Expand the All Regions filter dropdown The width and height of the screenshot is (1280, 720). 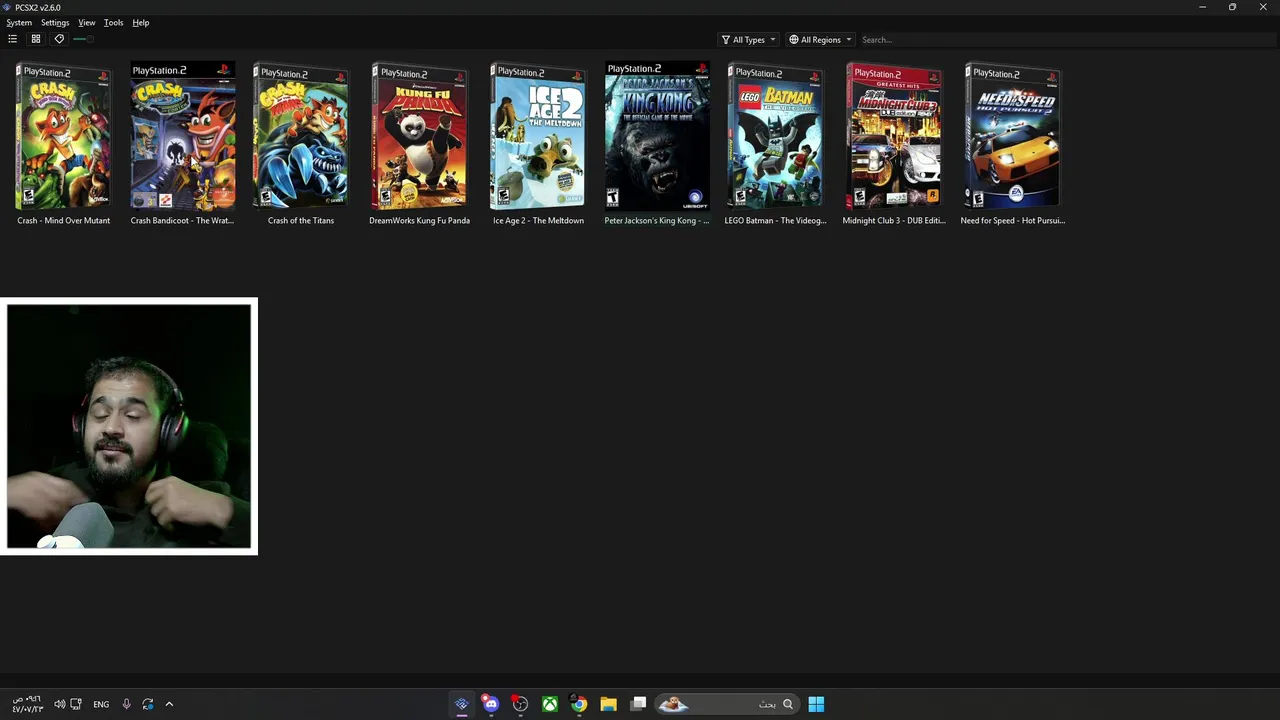820,40
